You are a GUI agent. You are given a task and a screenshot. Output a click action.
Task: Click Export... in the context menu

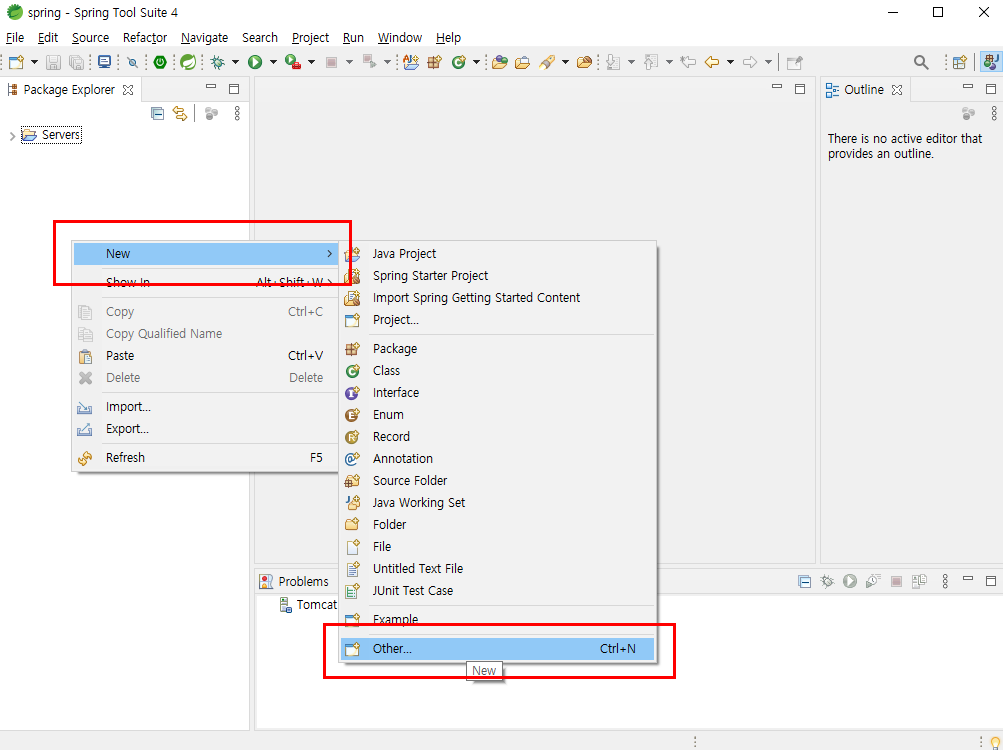205,429
